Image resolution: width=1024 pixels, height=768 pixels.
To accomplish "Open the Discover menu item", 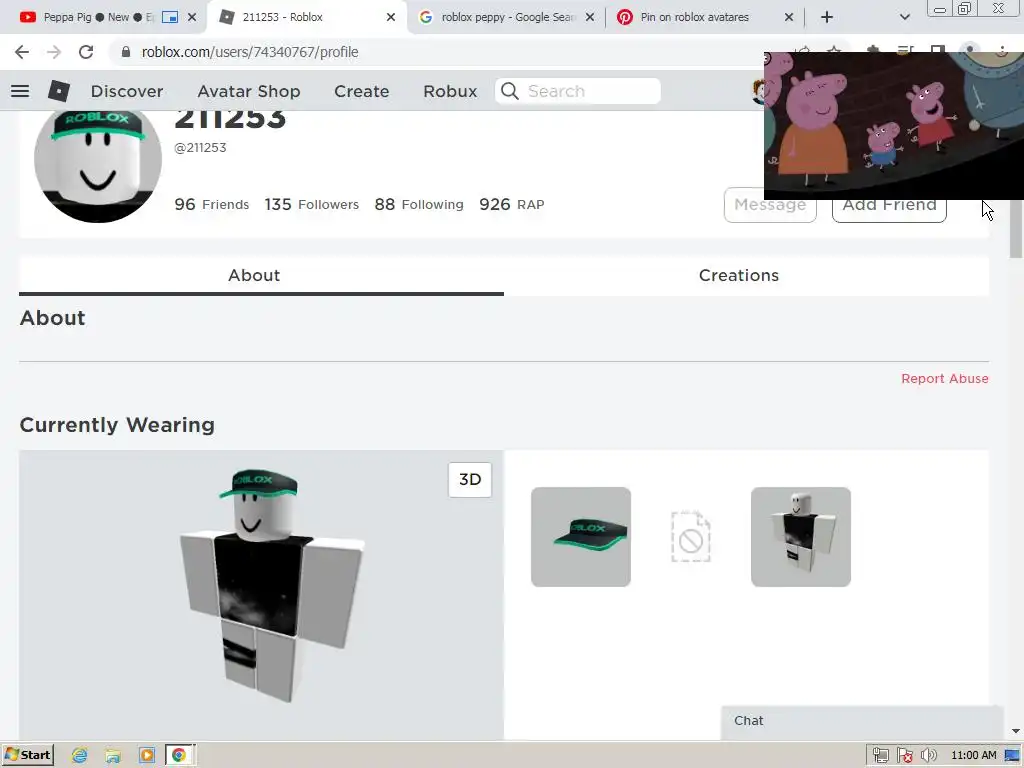I will click(127, 91).
